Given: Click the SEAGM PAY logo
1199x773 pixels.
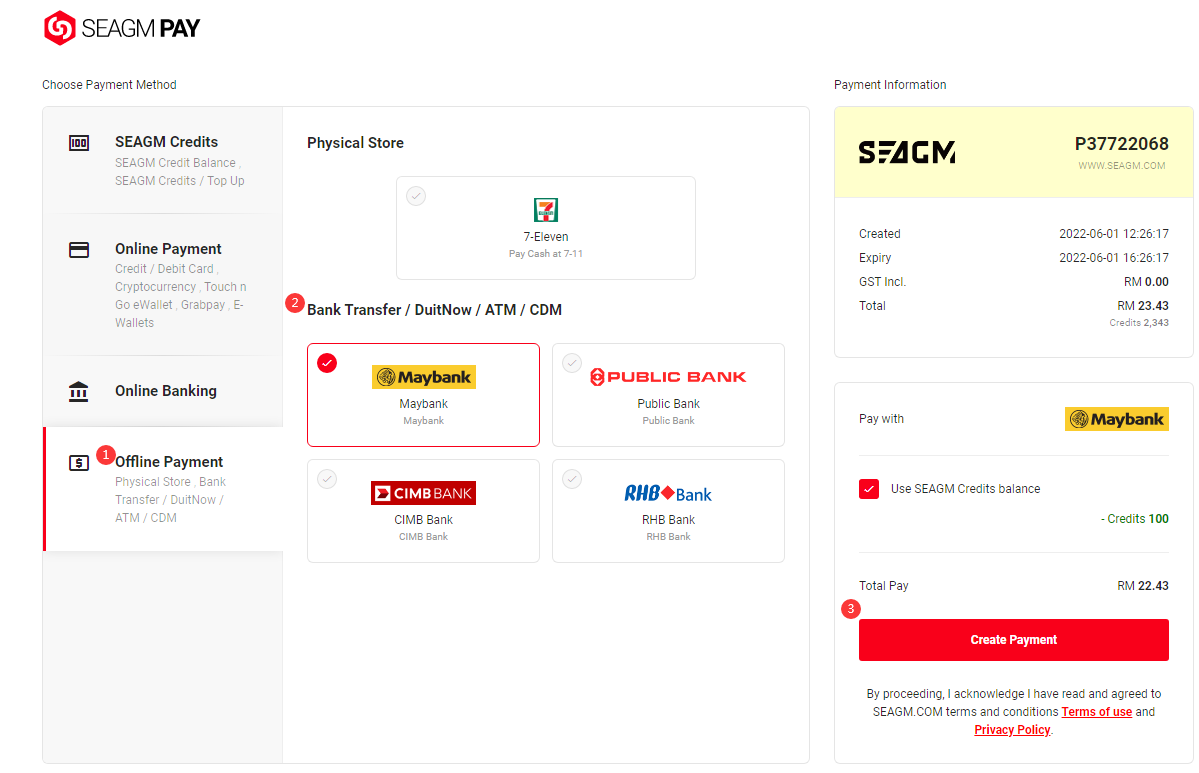Looking at the screenshot, I should click(122, 28).
